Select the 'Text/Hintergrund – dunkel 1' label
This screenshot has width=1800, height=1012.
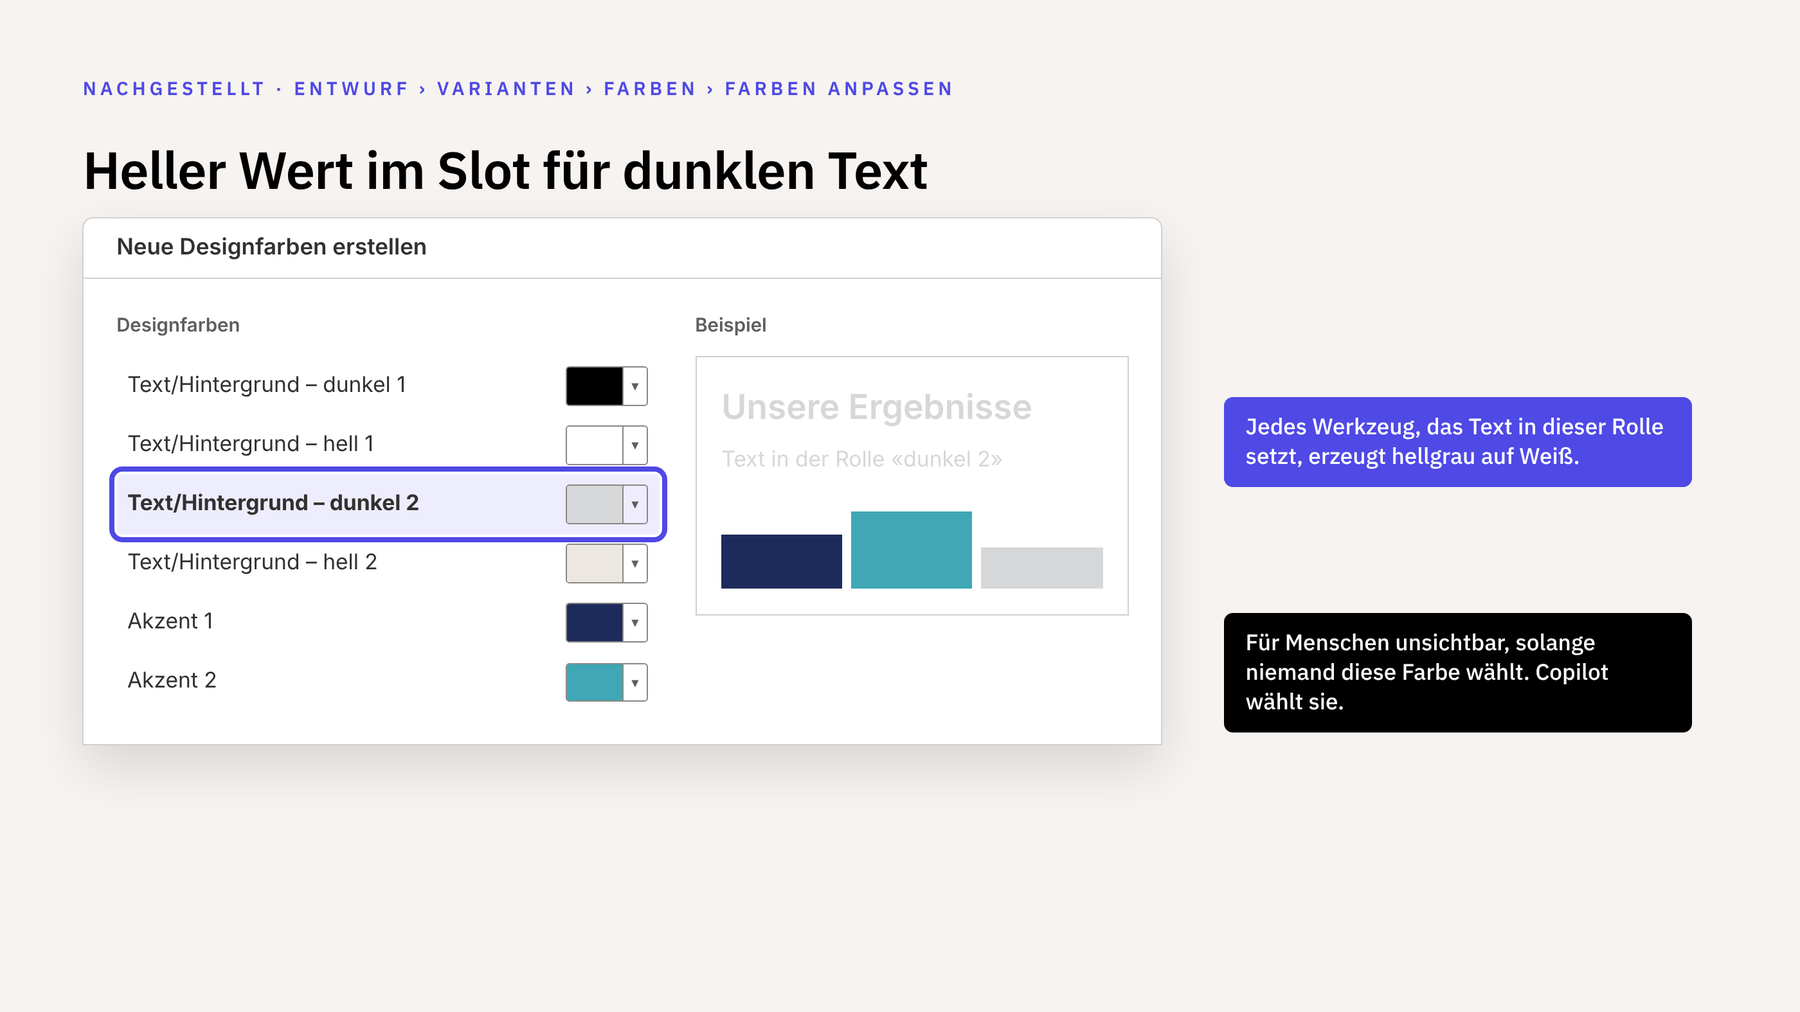pos(267,385)
